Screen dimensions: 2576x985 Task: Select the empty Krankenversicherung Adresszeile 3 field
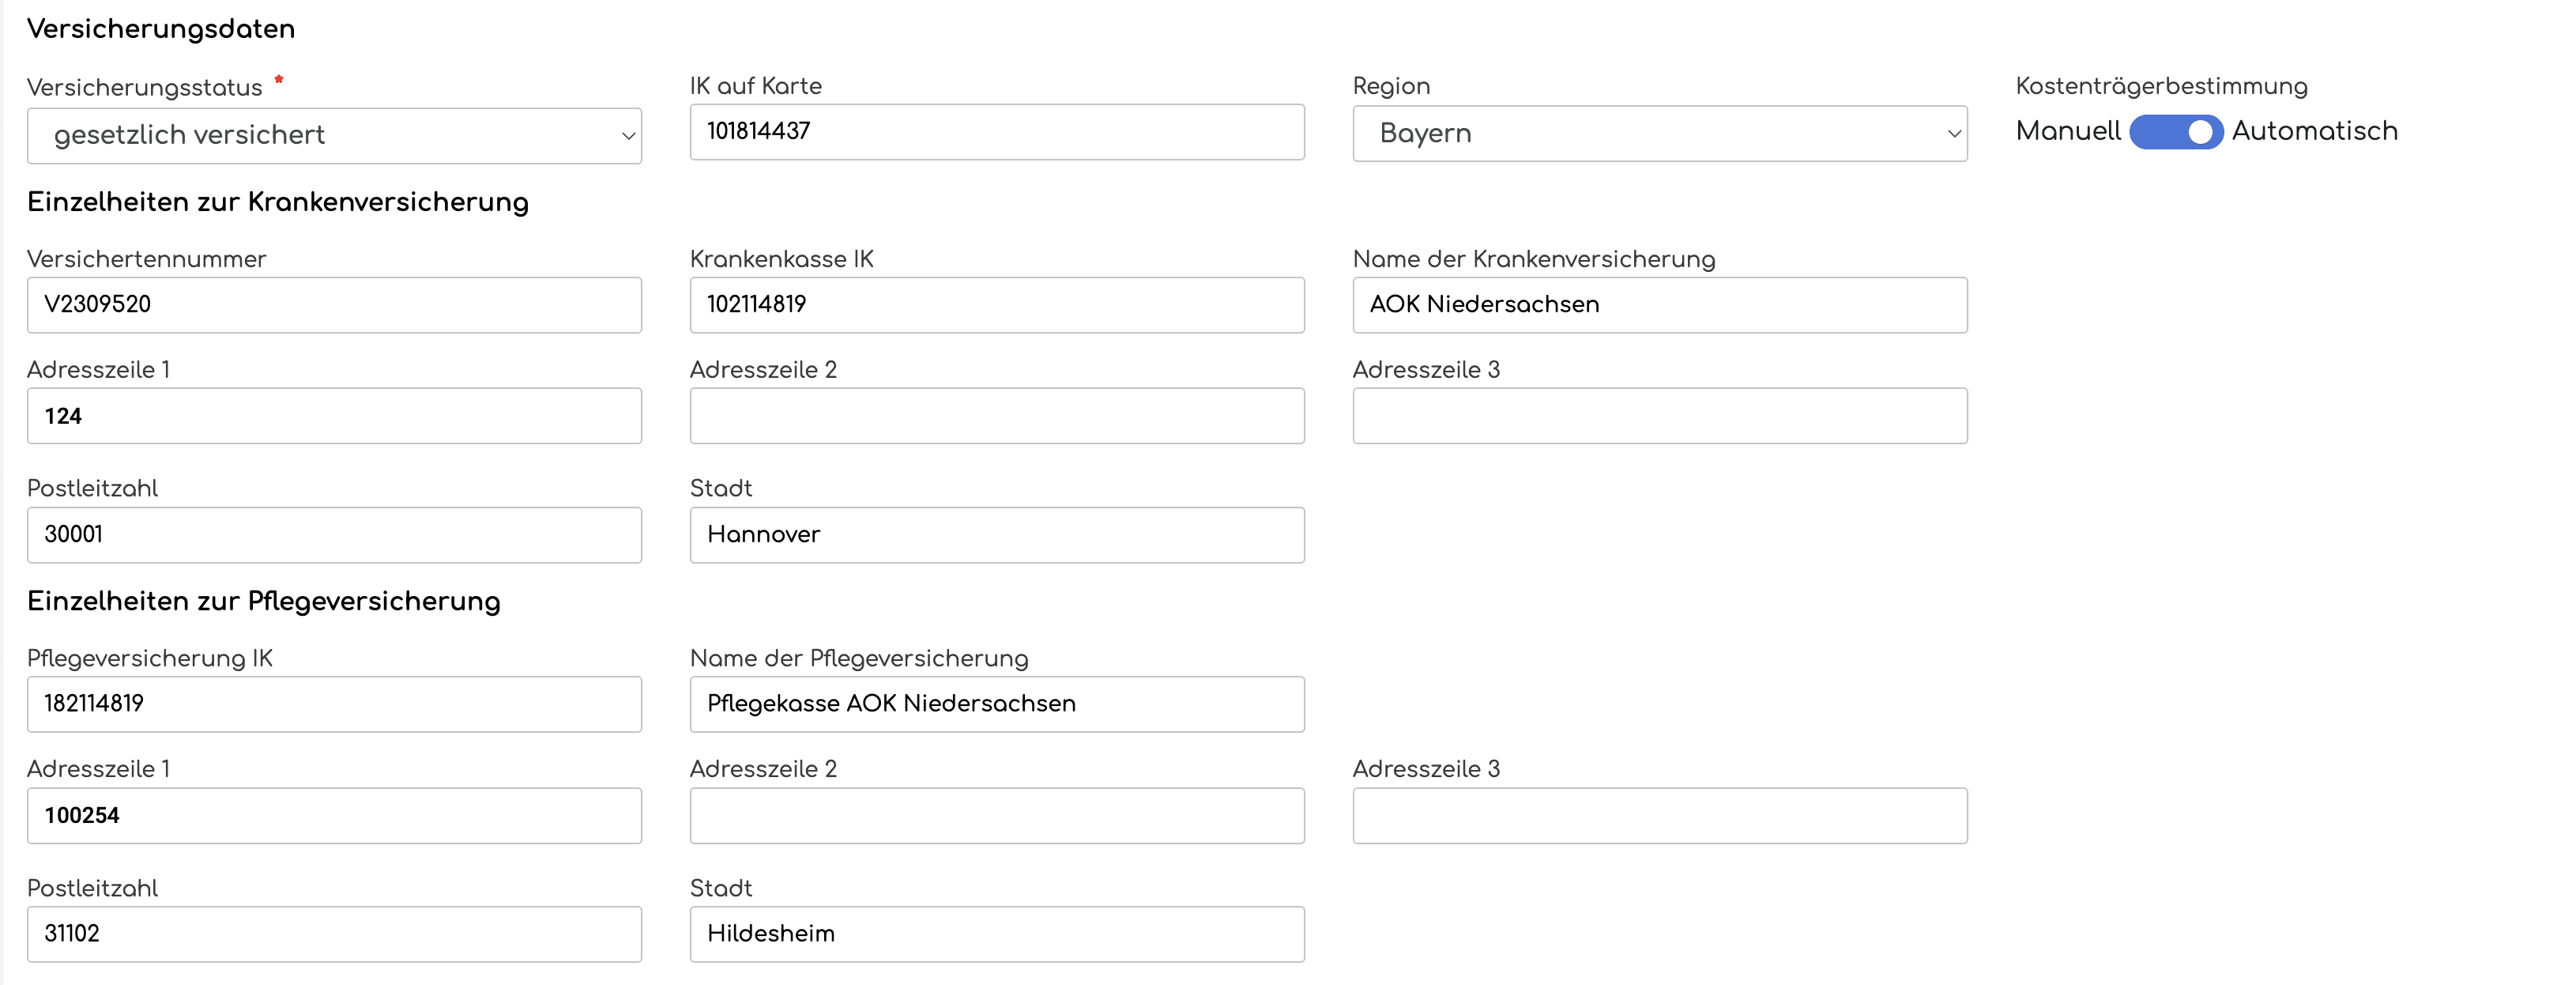[x=1660, y=415]
